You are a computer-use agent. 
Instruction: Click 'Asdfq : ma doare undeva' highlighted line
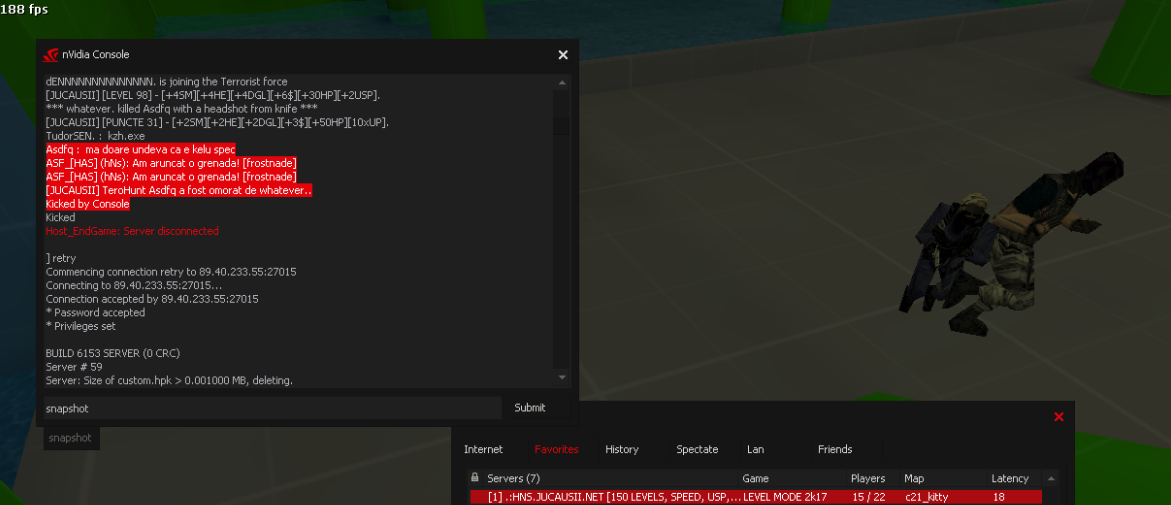[140, 149]
